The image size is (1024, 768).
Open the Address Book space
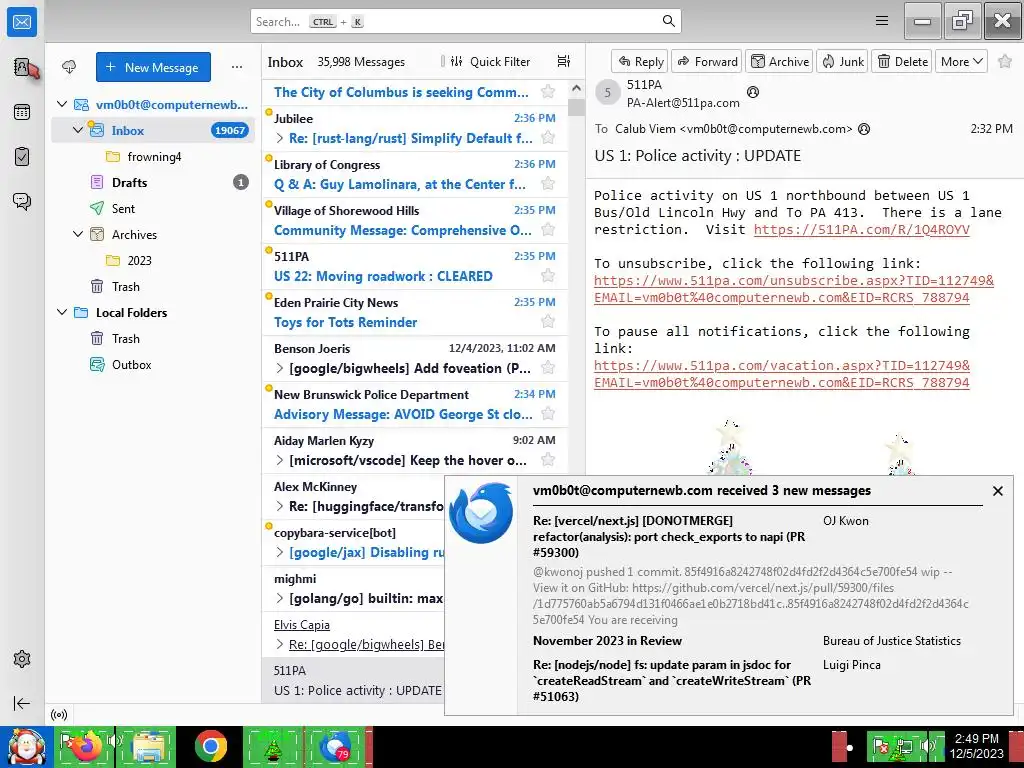point(22,67)
